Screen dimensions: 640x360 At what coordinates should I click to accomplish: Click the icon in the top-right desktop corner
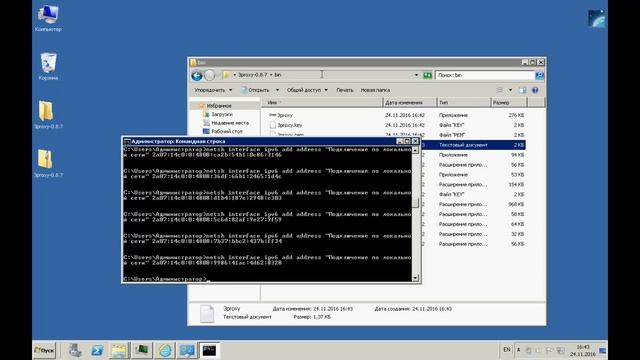pos(597,19)
